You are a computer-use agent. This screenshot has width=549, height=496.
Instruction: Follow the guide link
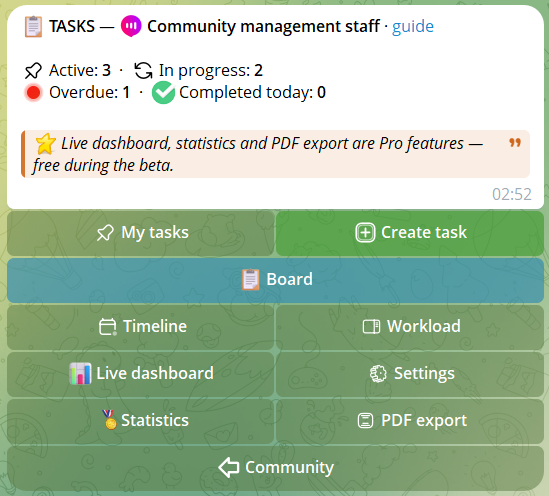click(413, 27)
